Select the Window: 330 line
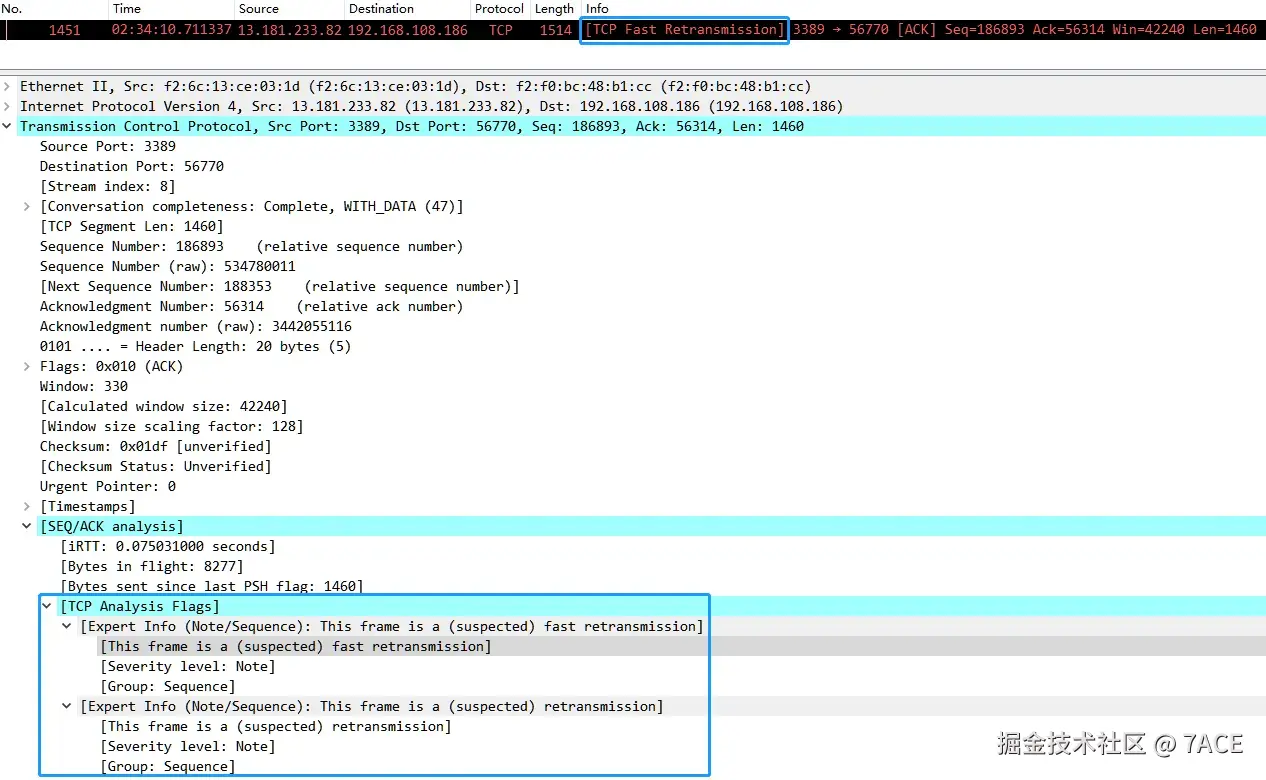This screenshot has width=1266, height=780. (x=84, y=387)
